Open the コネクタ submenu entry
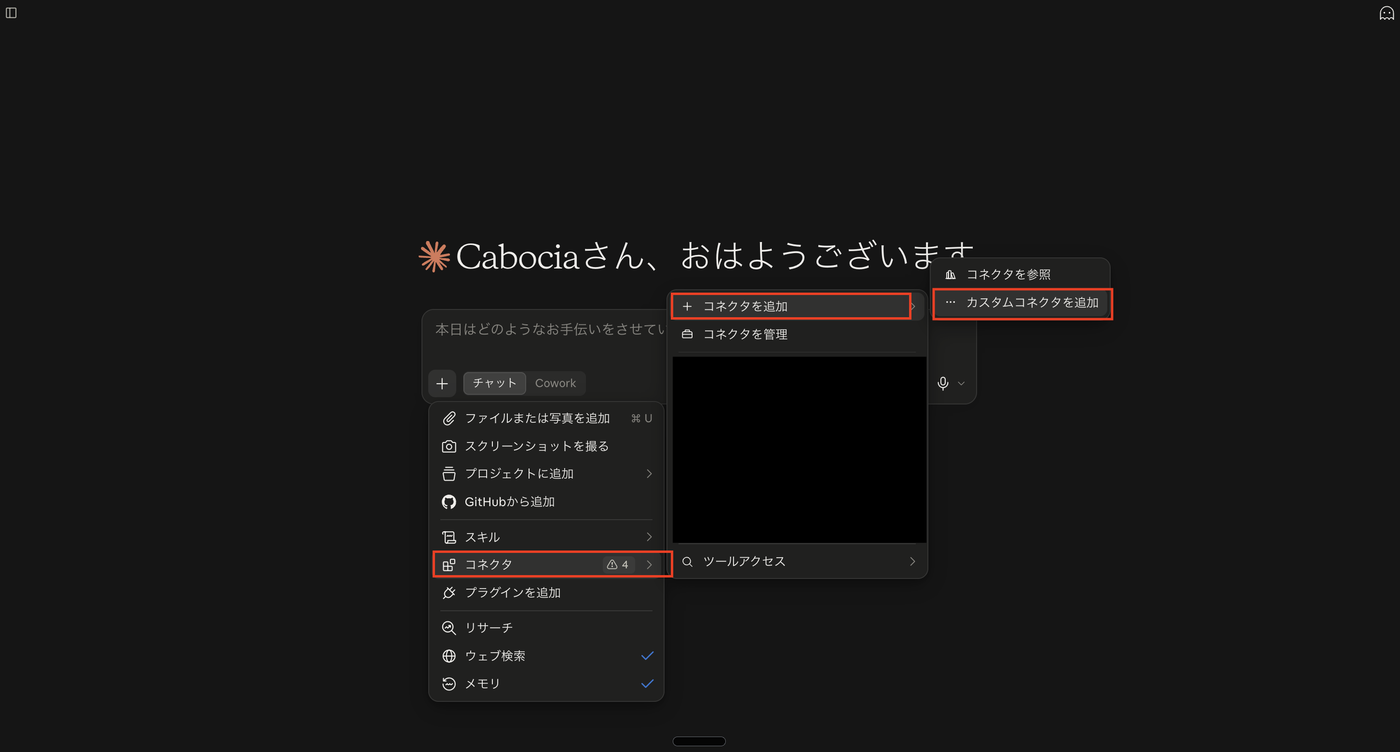 546,565
